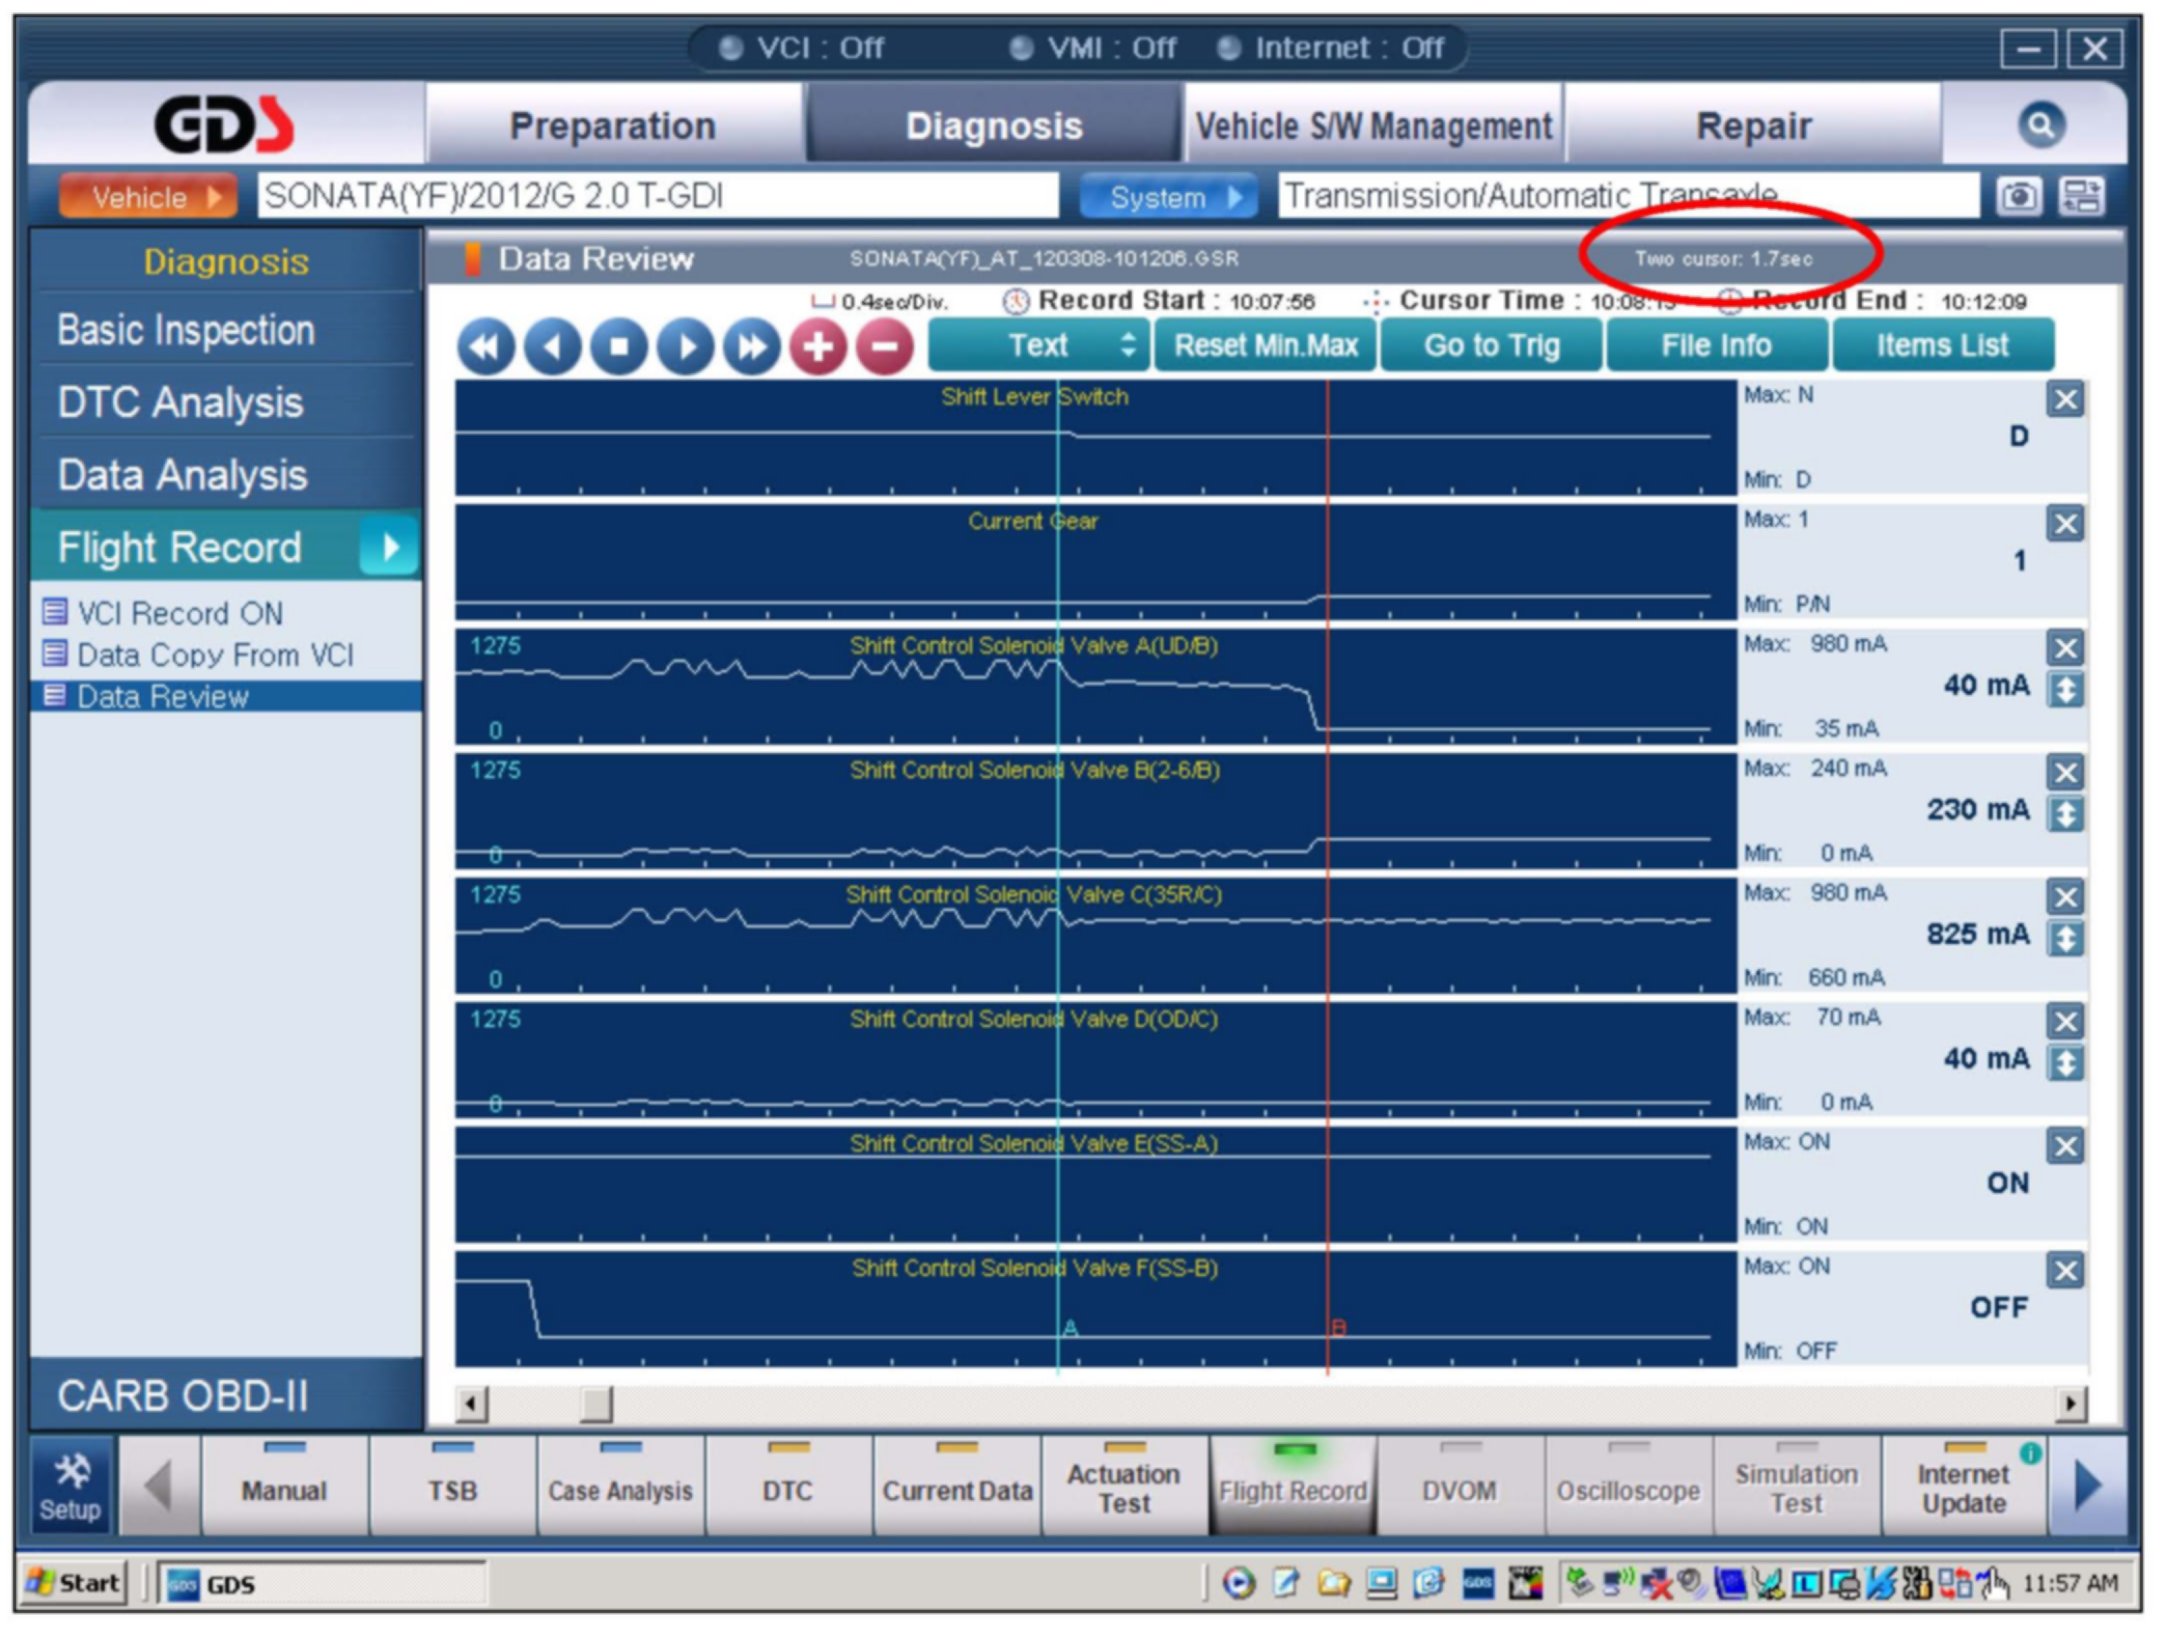Close the Shift Lever Switch graph

2065,400
